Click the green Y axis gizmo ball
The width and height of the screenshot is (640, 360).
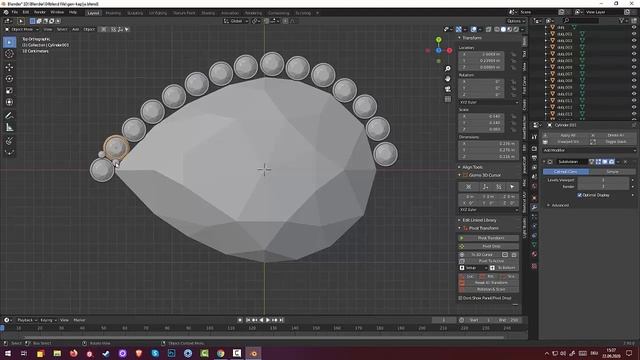[x=438, y=40]
